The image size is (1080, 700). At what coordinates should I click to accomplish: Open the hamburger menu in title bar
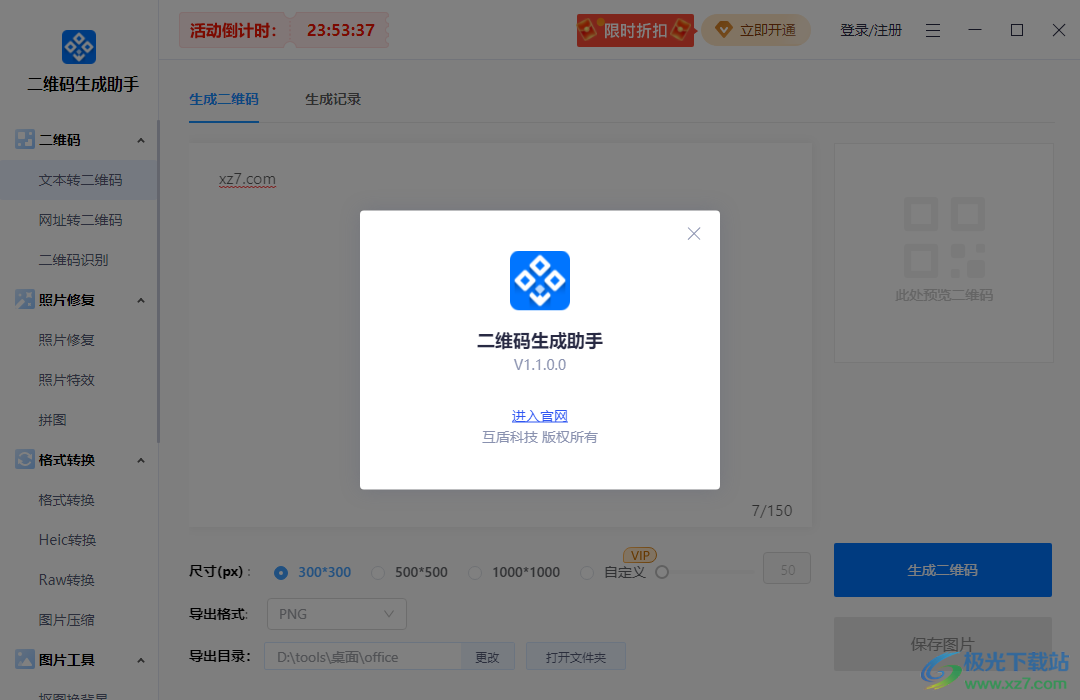[932, 30]
